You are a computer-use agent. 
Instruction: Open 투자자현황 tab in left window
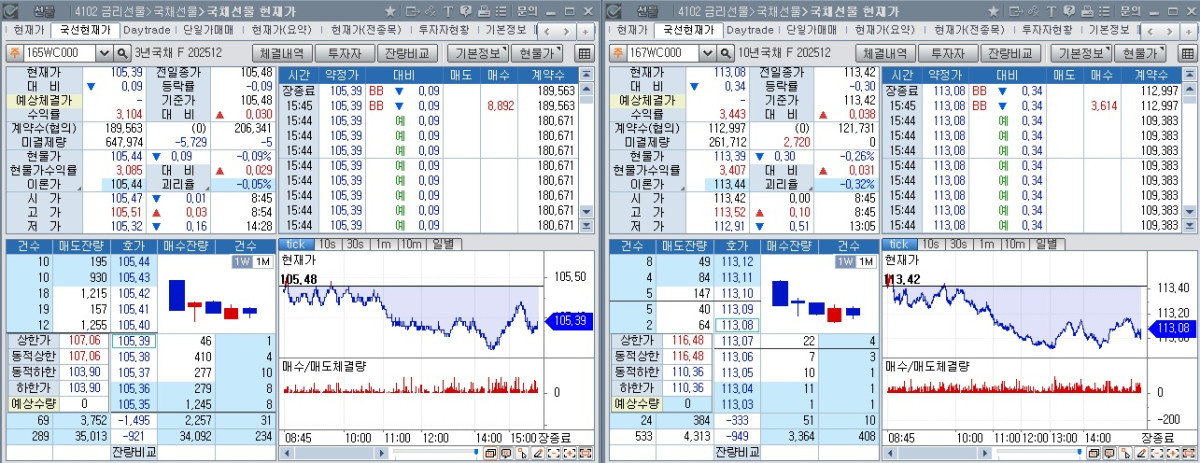click(444, 30)
